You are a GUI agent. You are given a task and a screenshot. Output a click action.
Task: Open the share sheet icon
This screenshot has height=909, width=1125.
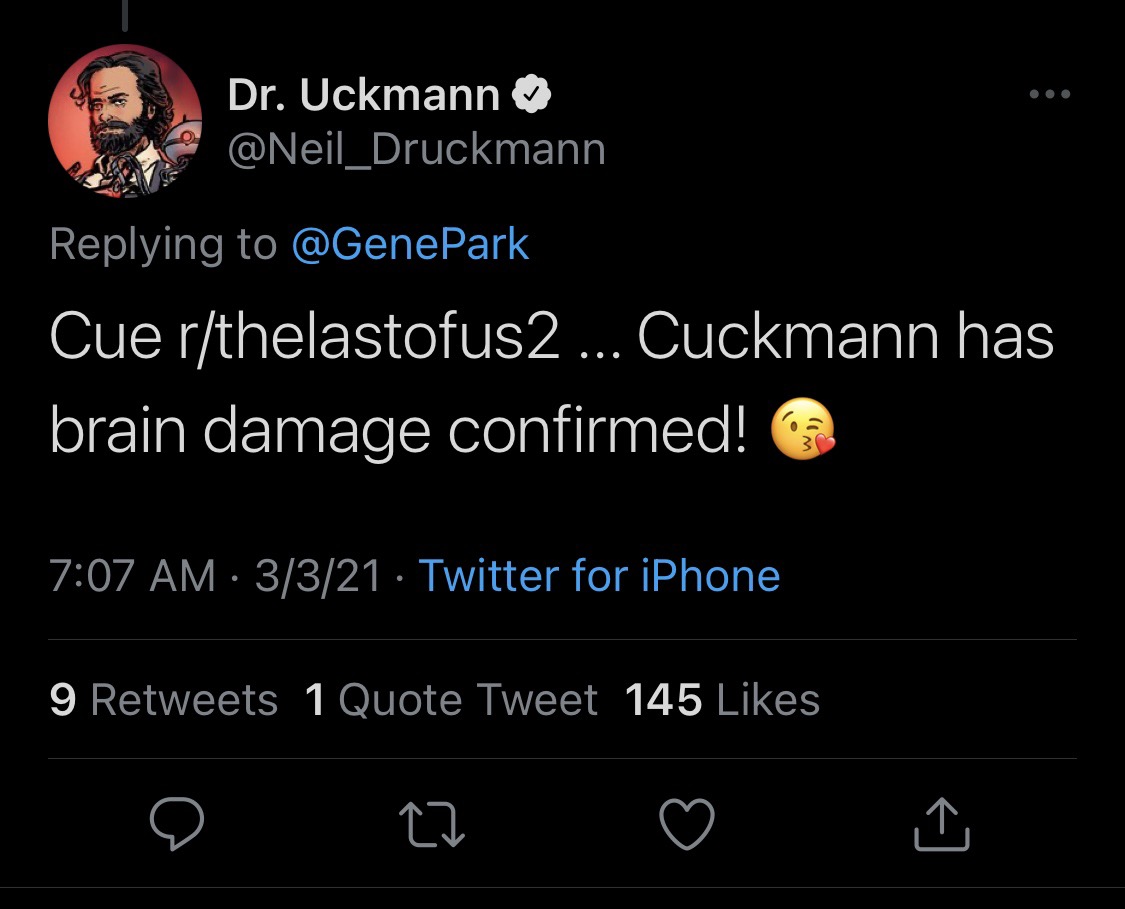coord(942,824)
